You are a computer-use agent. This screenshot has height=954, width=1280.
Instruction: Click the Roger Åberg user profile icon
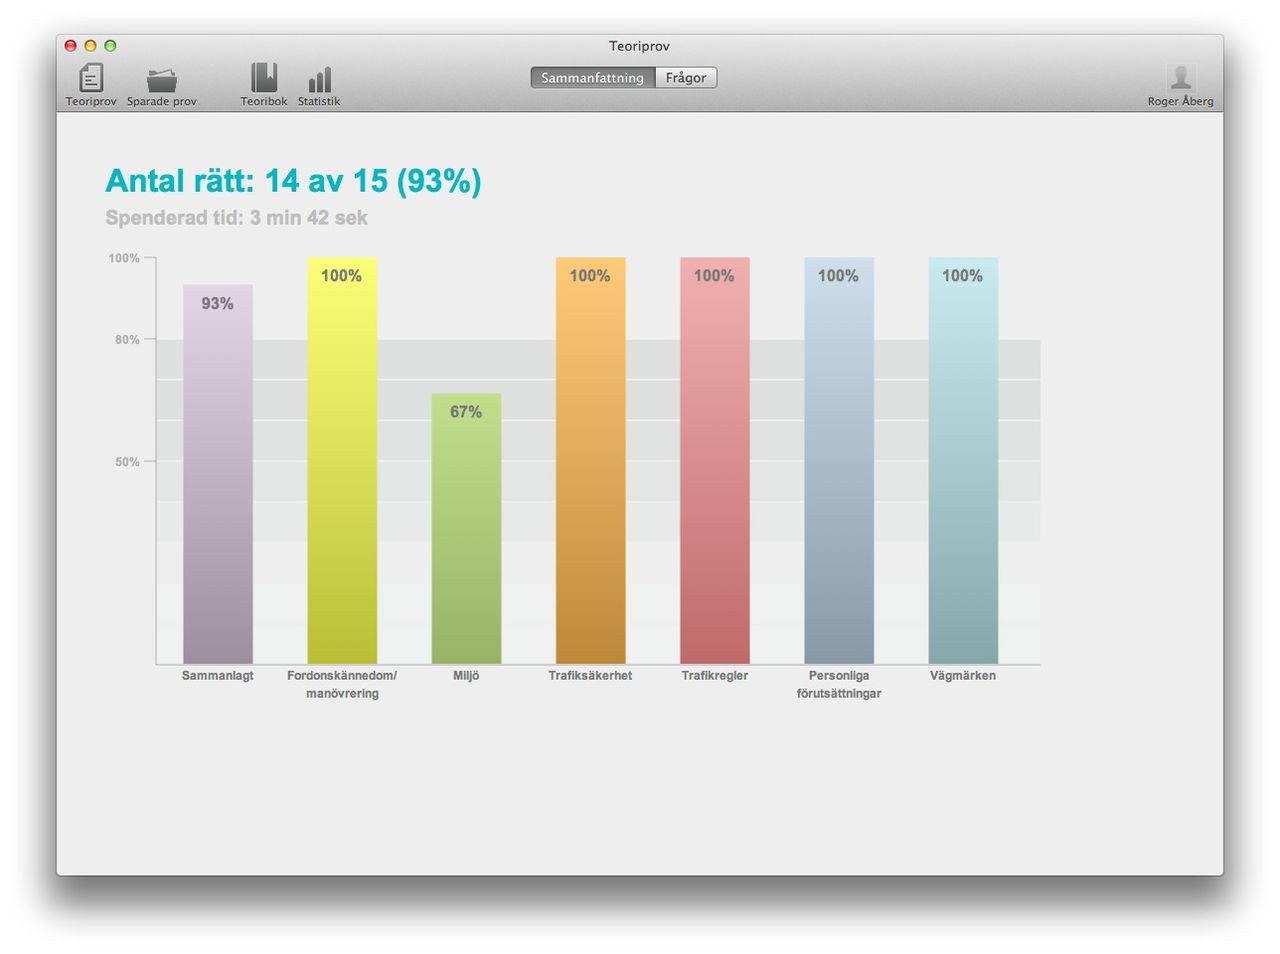pos(1180,79)
